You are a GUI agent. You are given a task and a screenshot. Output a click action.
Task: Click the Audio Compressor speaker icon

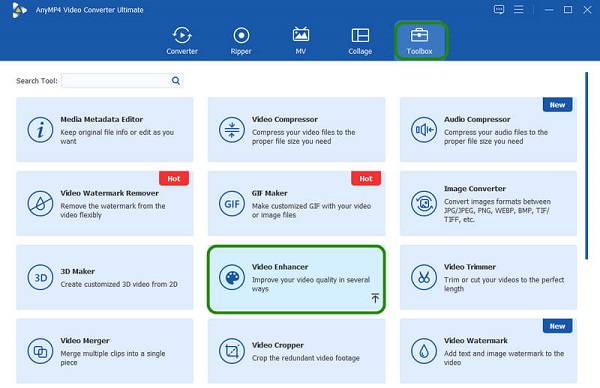tap(424, 130)
